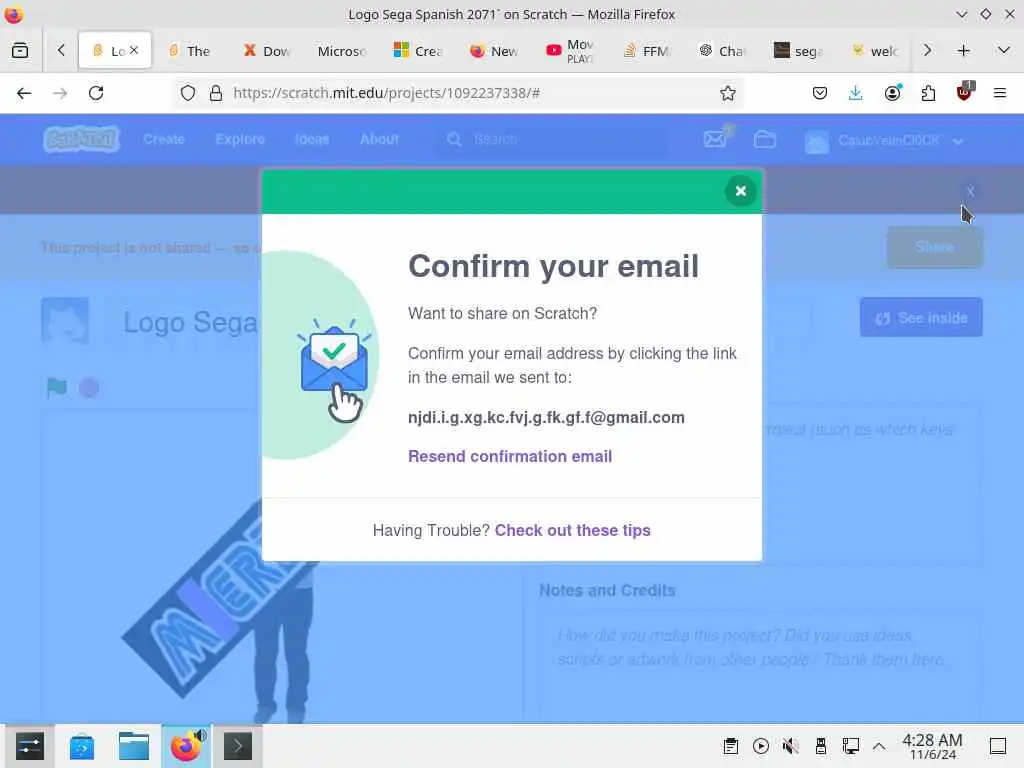Click the See inside button
Screen dimensions: 1024x768
[x=921, y=318]
